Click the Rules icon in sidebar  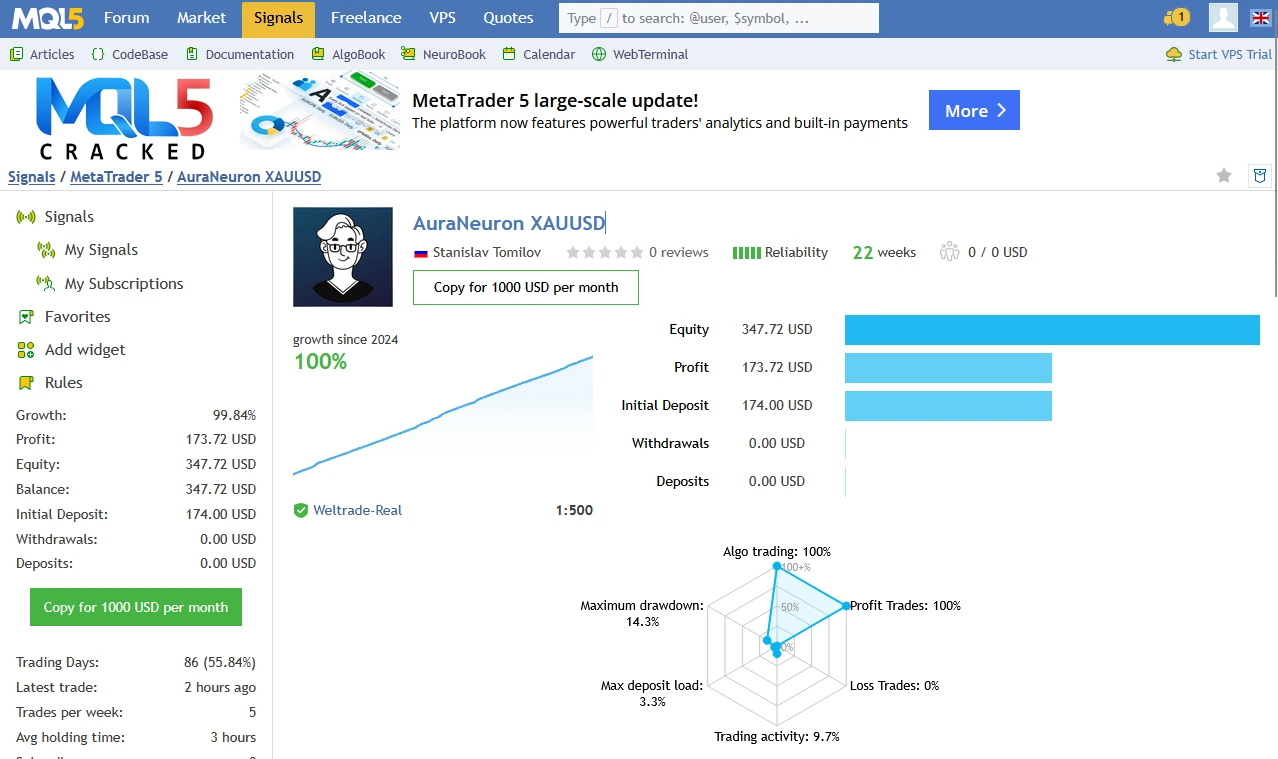[26, 383]
